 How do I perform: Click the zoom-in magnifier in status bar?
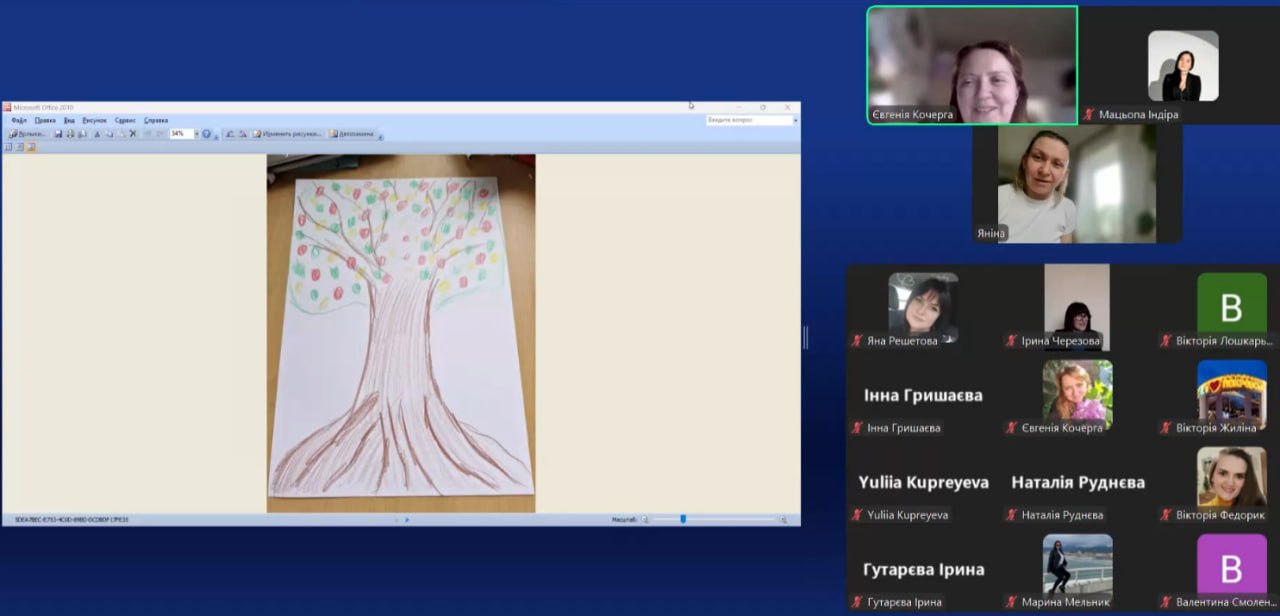(784, 520)
